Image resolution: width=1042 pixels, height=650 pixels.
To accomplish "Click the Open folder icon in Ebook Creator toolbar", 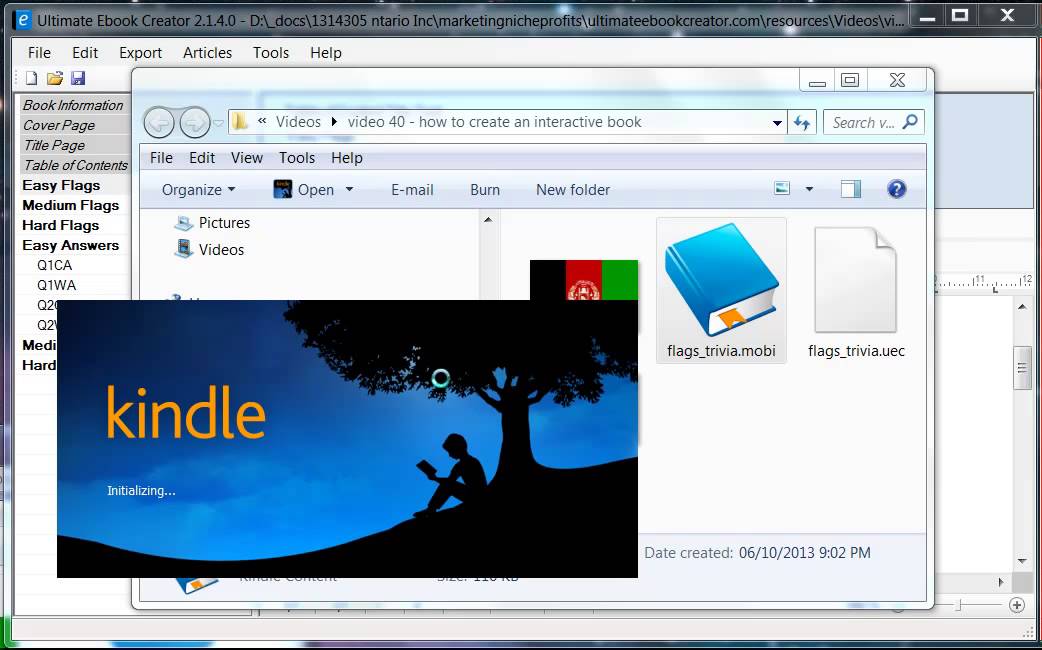I will (x=54, y=78).
